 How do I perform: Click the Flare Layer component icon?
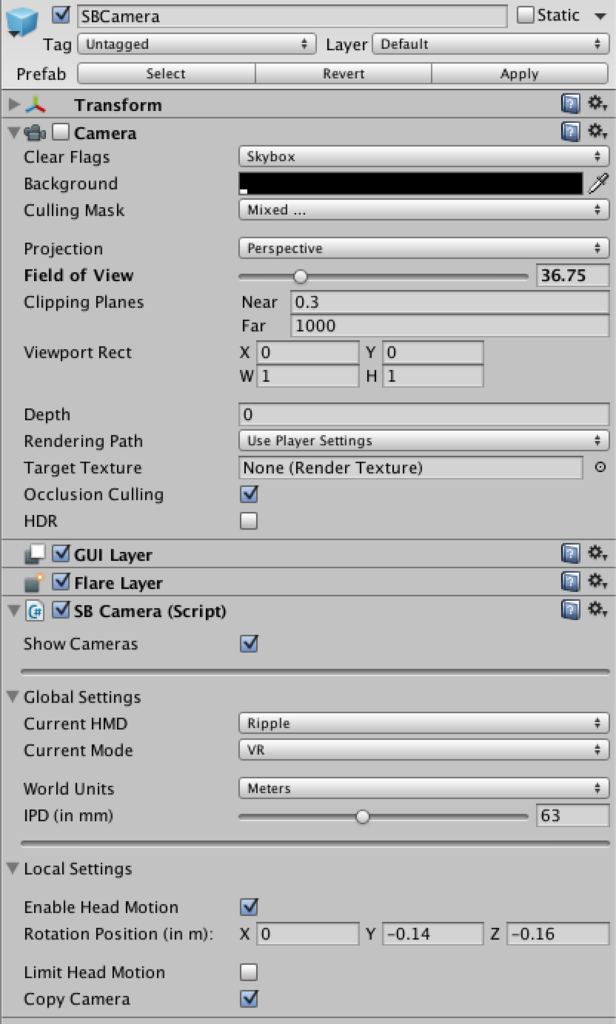tap(35, 583)
